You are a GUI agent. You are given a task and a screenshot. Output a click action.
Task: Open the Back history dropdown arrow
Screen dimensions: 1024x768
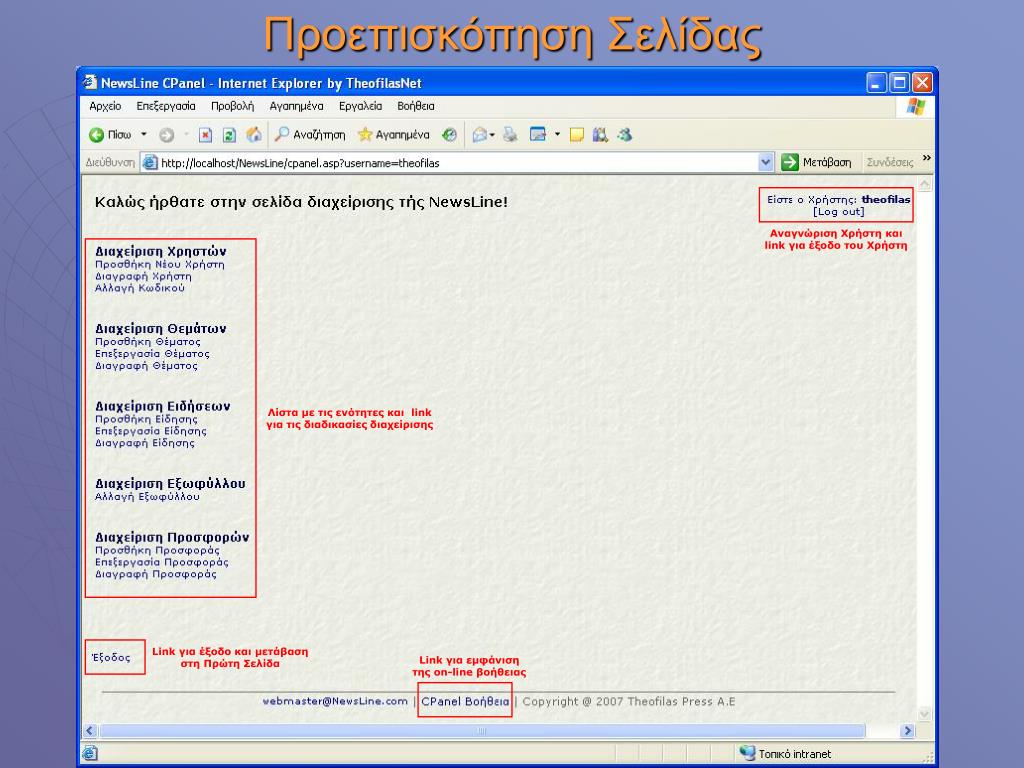click(x=144, y=135)
